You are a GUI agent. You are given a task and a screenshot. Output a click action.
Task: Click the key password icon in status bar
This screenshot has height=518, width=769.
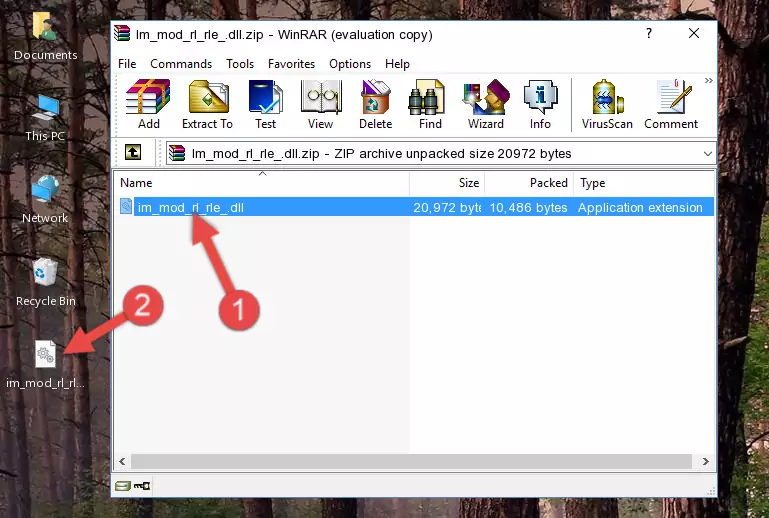[x=142, y=486]
